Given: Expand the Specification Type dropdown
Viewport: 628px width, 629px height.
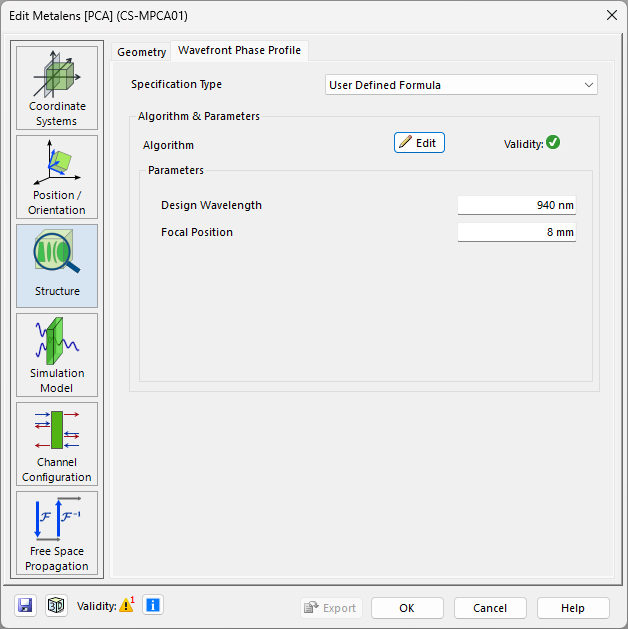Looking at the screenshot, I should (x=462, y=85).
